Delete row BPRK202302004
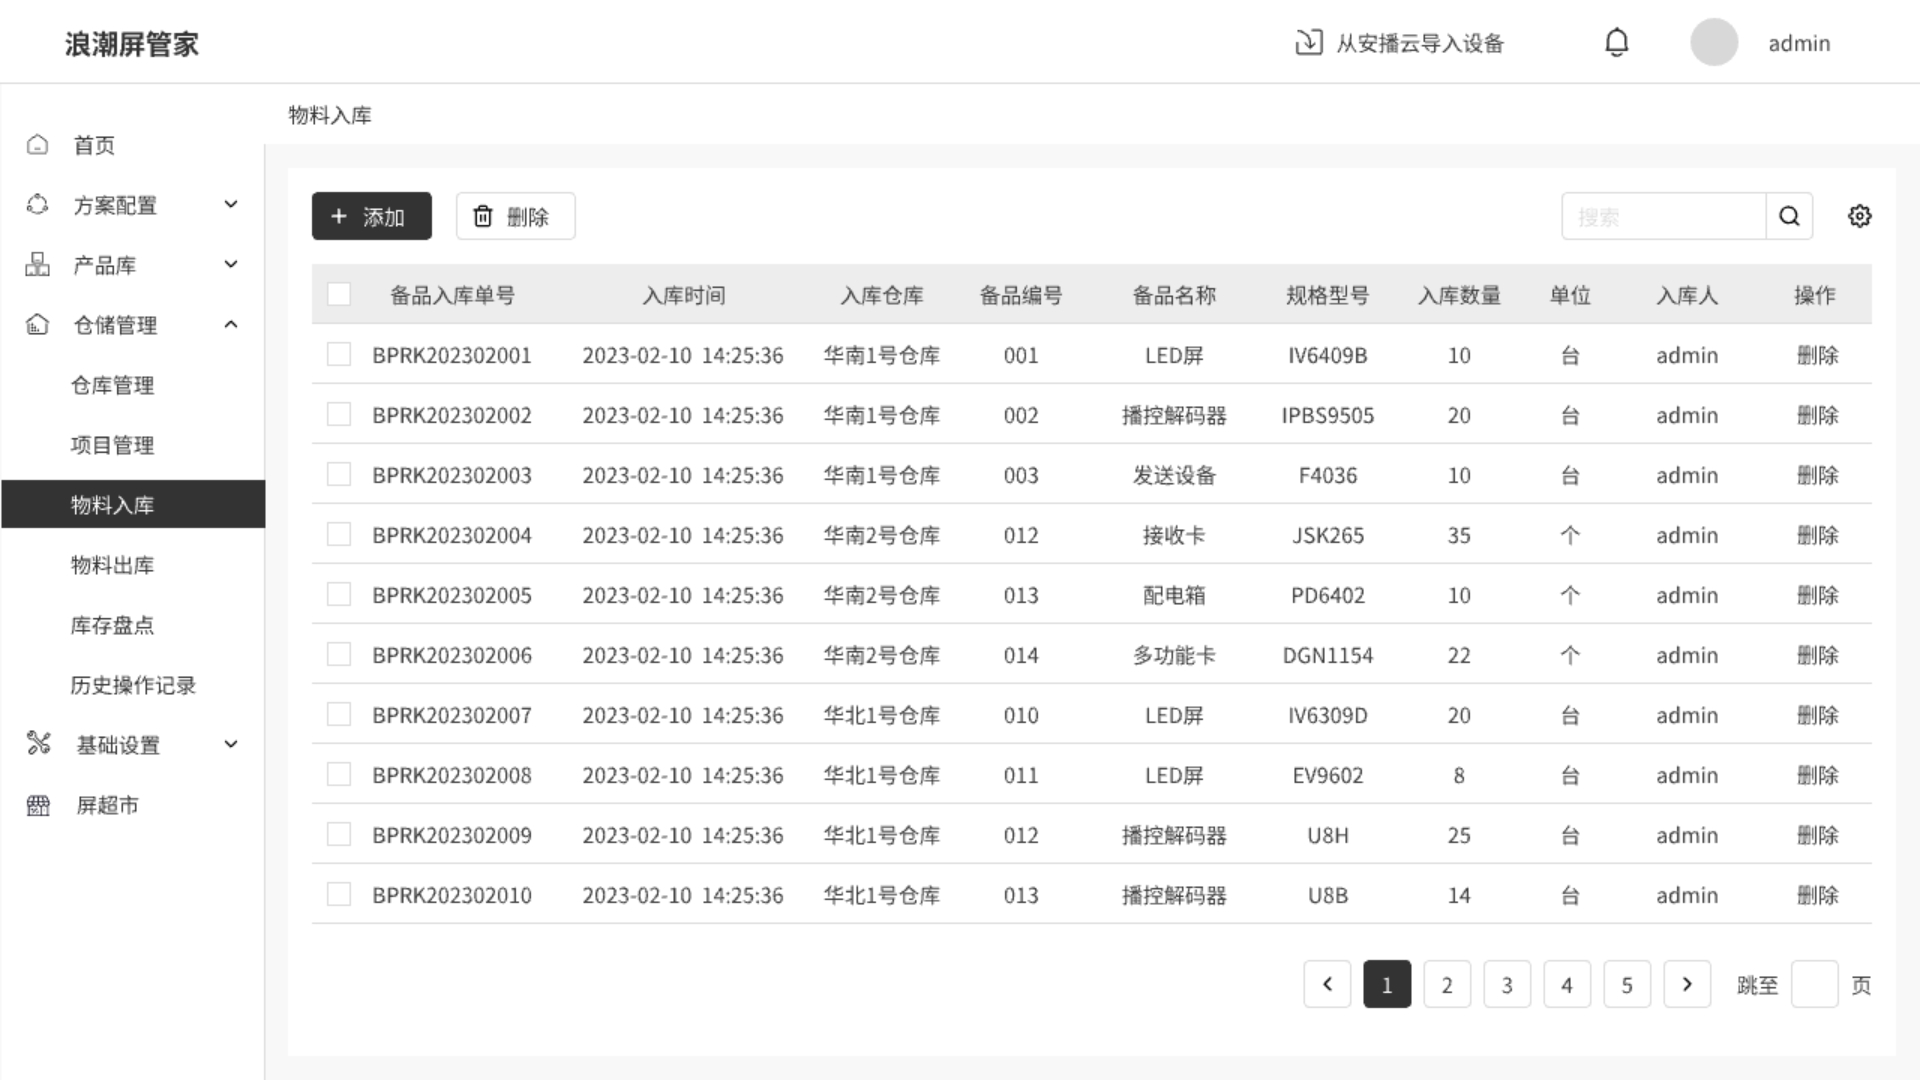Screen dimensions: 1920x1080 1817,535
